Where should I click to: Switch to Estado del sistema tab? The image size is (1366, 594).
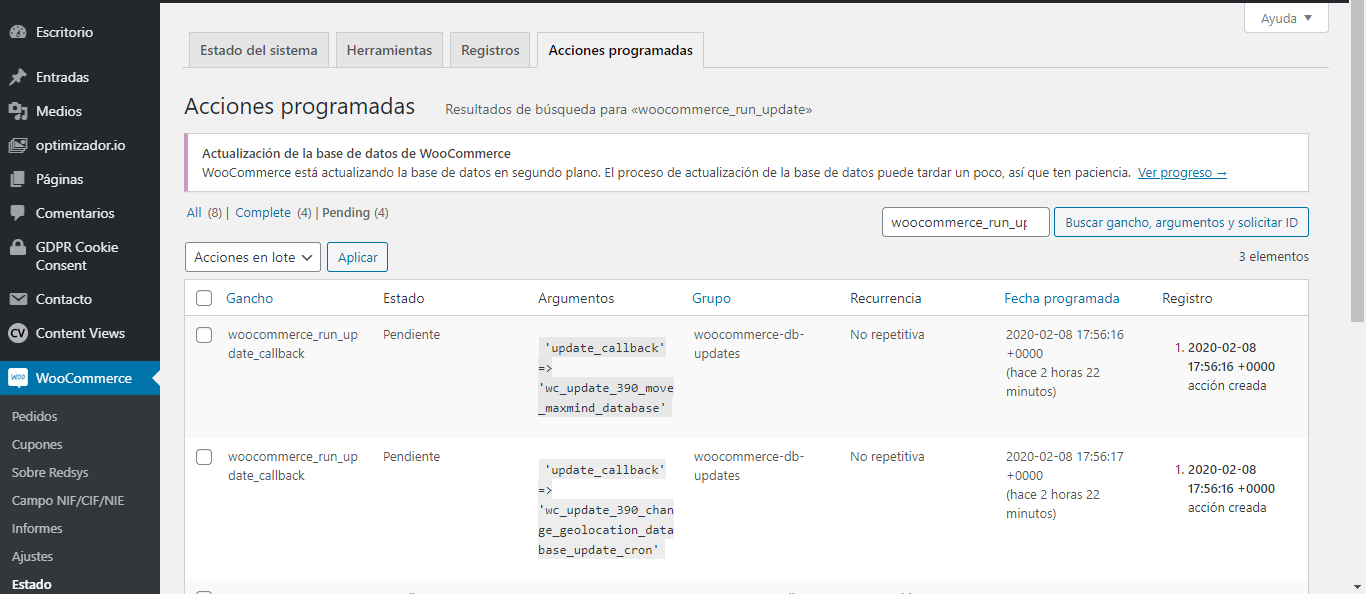pyautogui.click(x=259, y=50)
